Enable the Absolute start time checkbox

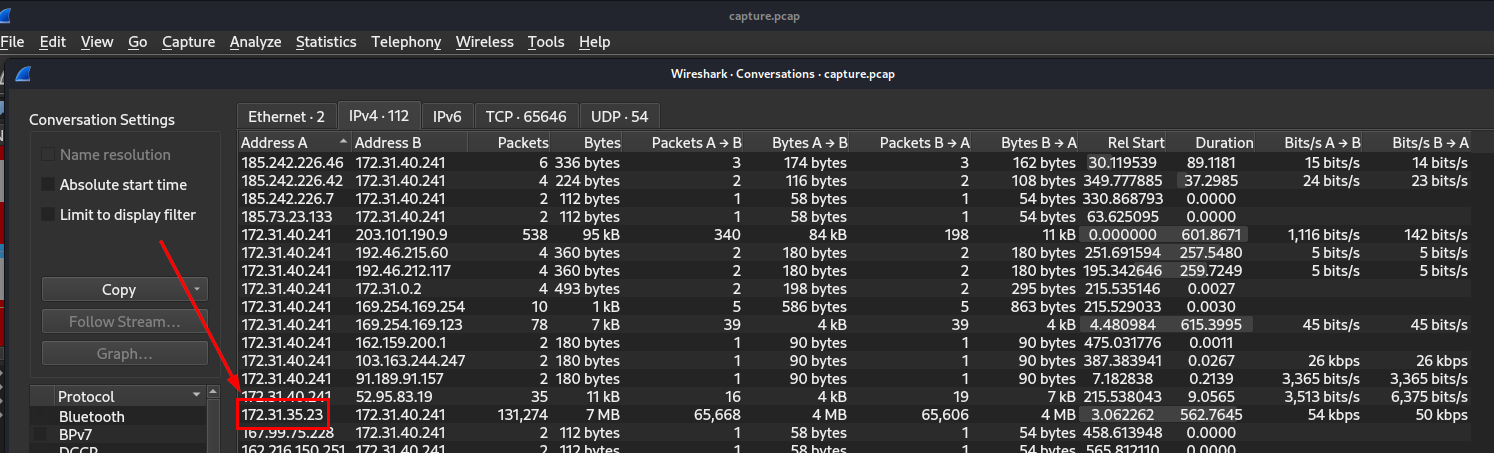tap(48, 185)
